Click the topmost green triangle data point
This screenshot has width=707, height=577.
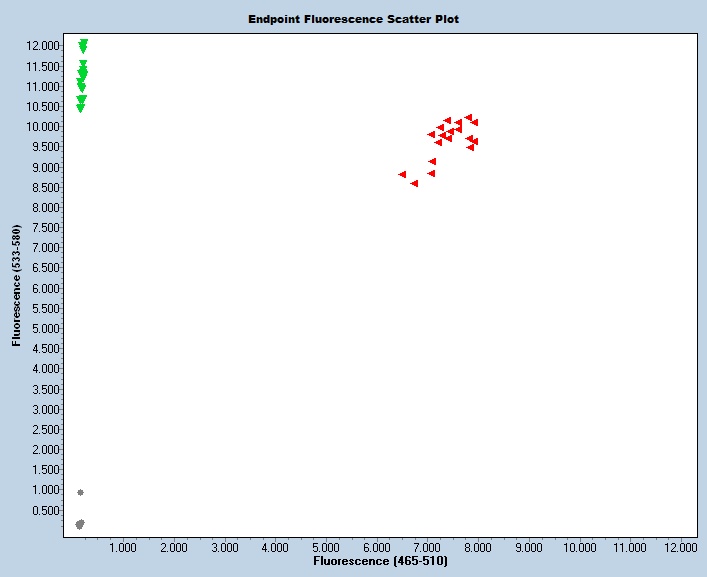coord(83,43)
